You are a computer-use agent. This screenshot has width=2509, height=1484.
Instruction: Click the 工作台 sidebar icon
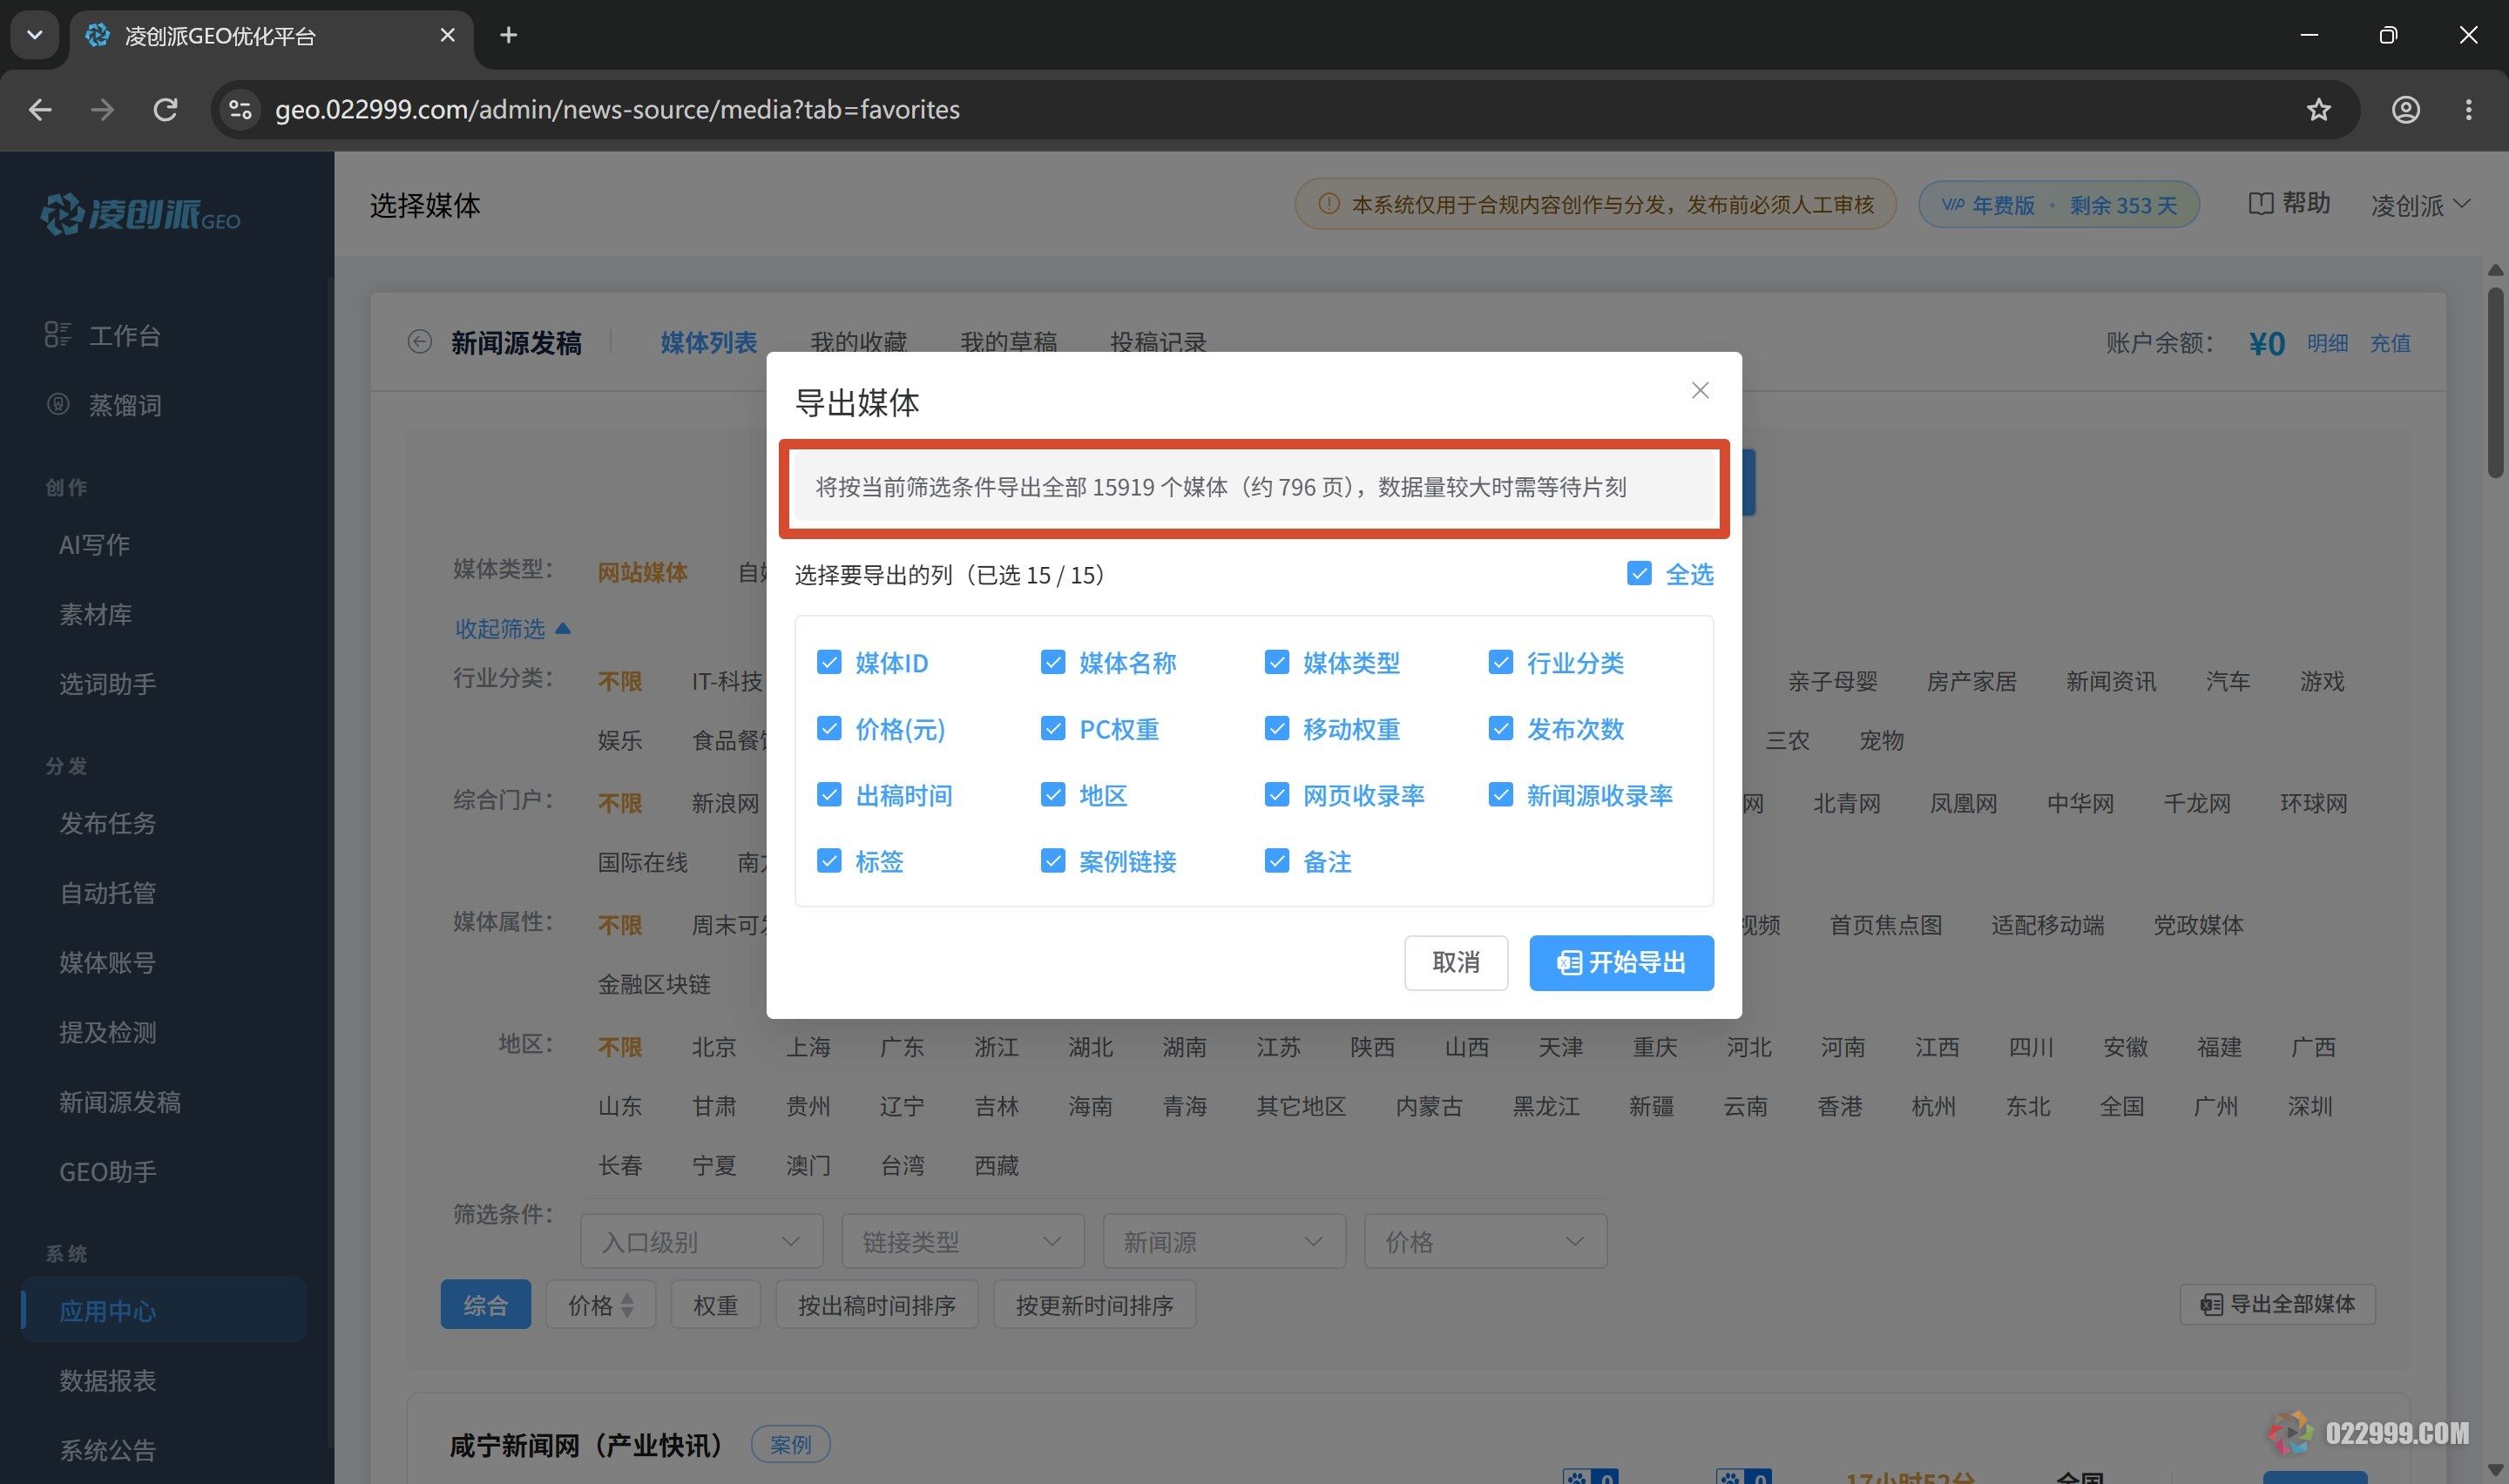[58, 335]
